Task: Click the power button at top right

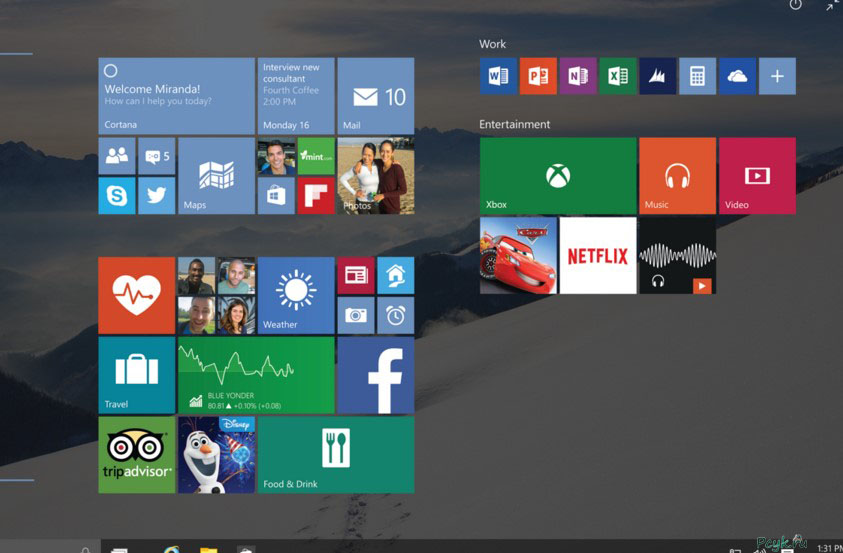Action: pyautogui.click(x=795, y=5)
